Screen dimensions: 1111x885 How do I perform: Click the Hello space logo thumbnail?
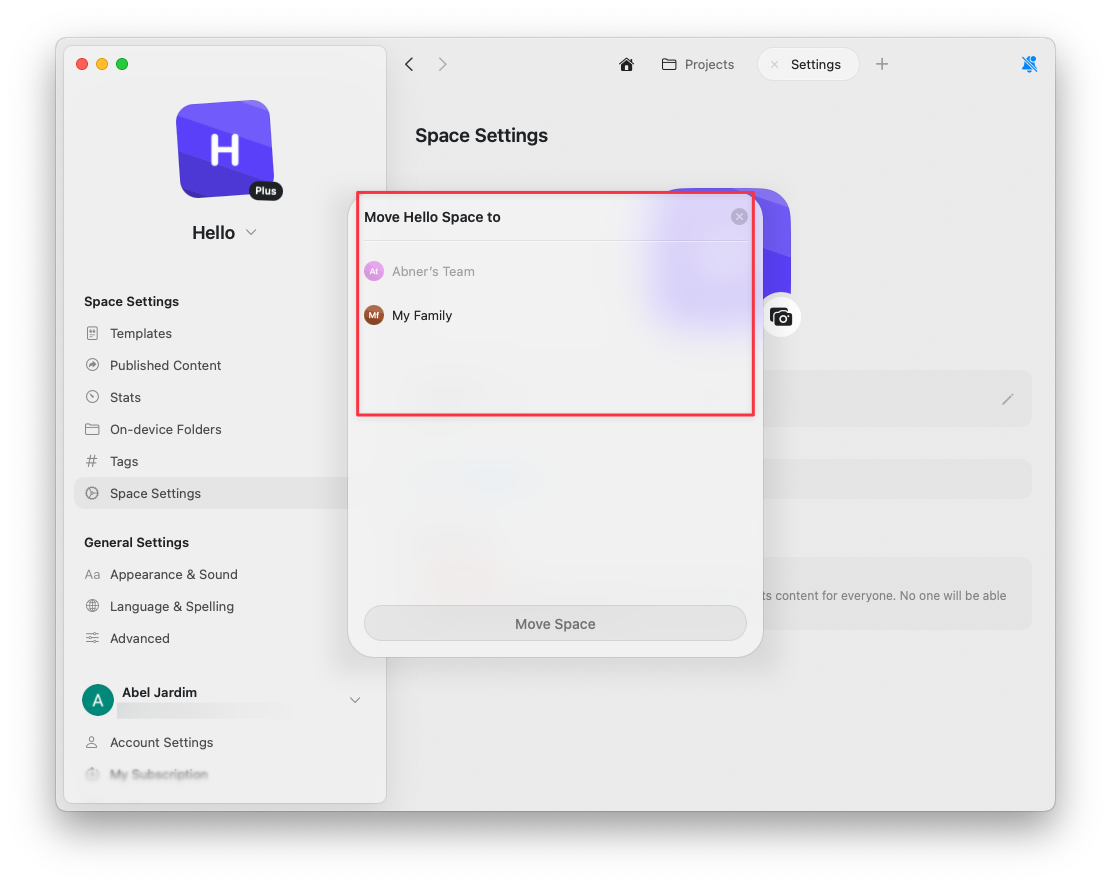click(x=225, y=149)
